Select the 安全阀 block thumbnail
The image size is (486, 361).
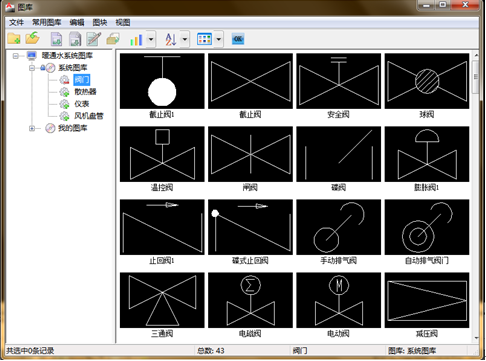pos(339,81)
